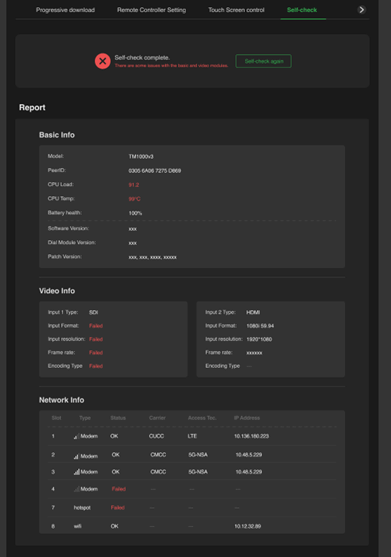Image resolution: width=391 pixels, height=557 pixels.
Task: Click the CPU Temp value 99°C
Action: 134,199
